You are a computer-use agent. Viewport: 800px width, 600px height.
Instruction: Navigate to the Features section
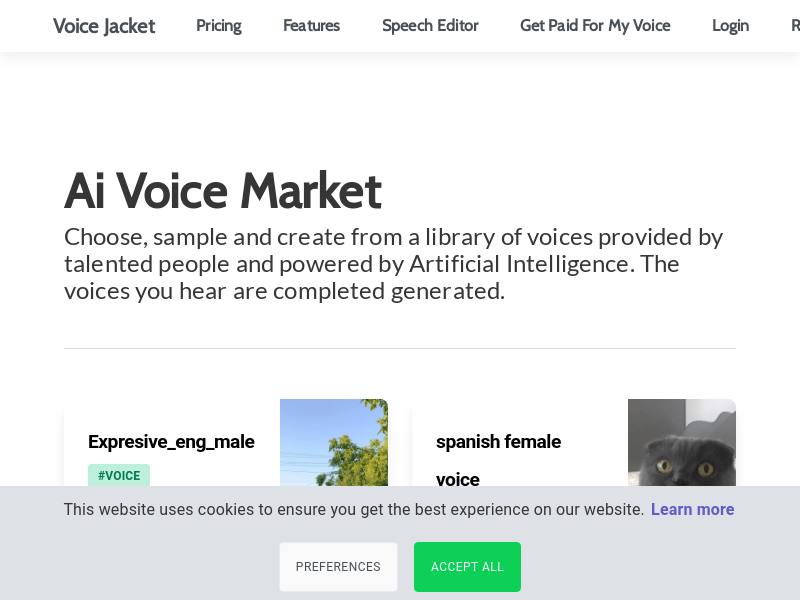click(311, 26)
